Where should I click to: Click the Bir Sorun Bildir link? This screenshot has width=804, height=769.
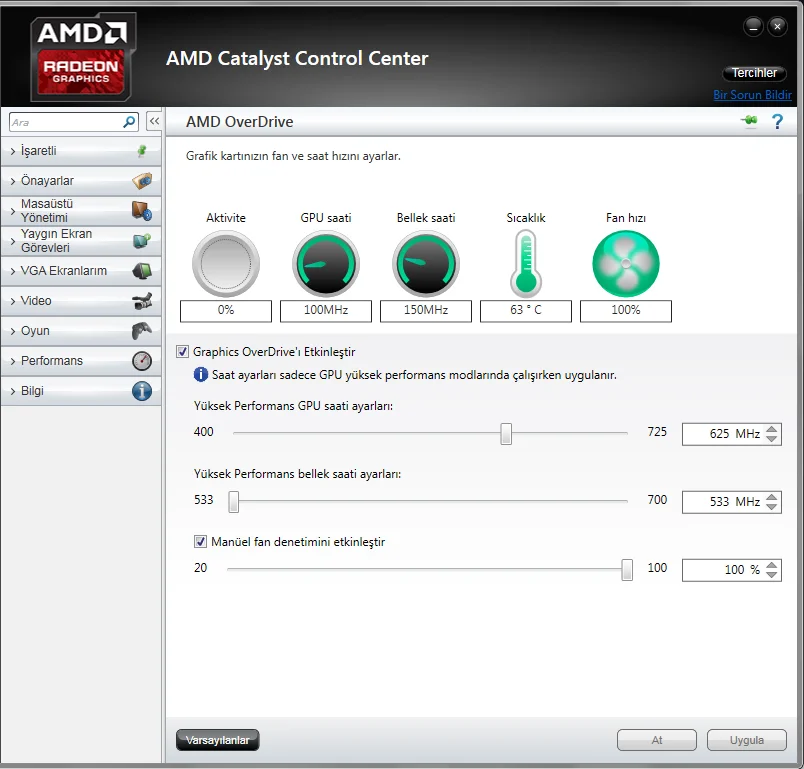click(752, 95)
